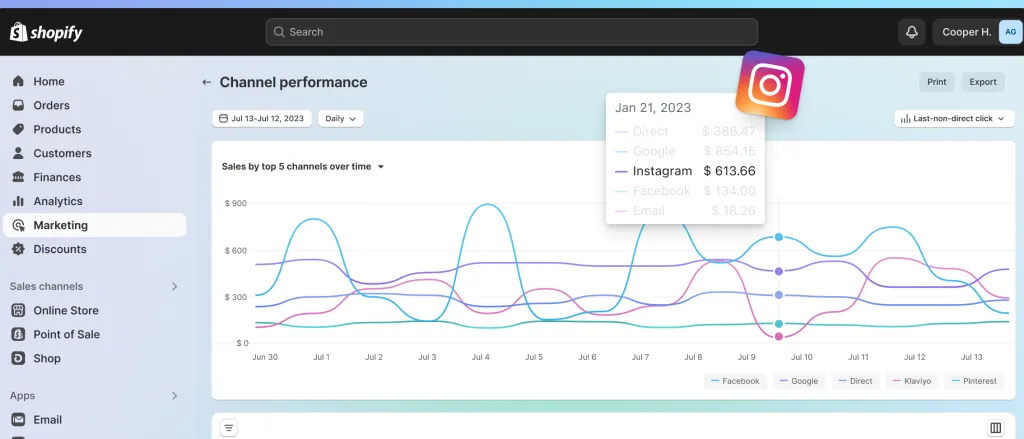Click the columns icon below the chart
This screenshot has width=1024, height=439.
995,429
